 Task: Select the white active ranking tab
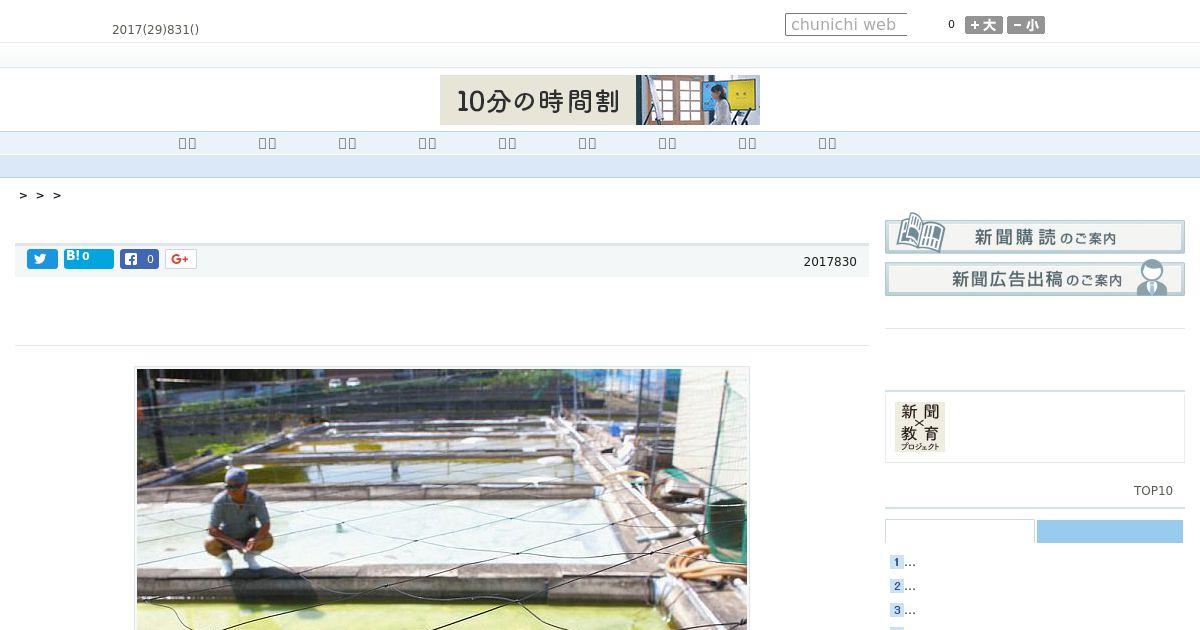[x=960, y=531]
